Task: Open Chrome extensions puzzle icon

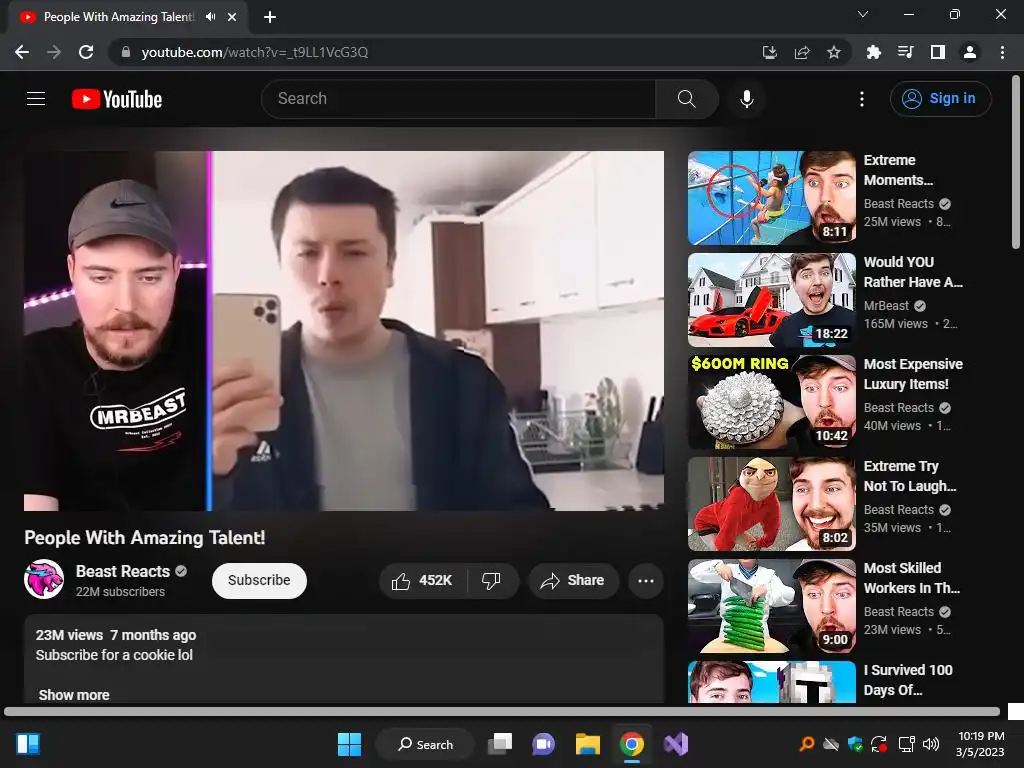Action: click(x=874, y=52)
